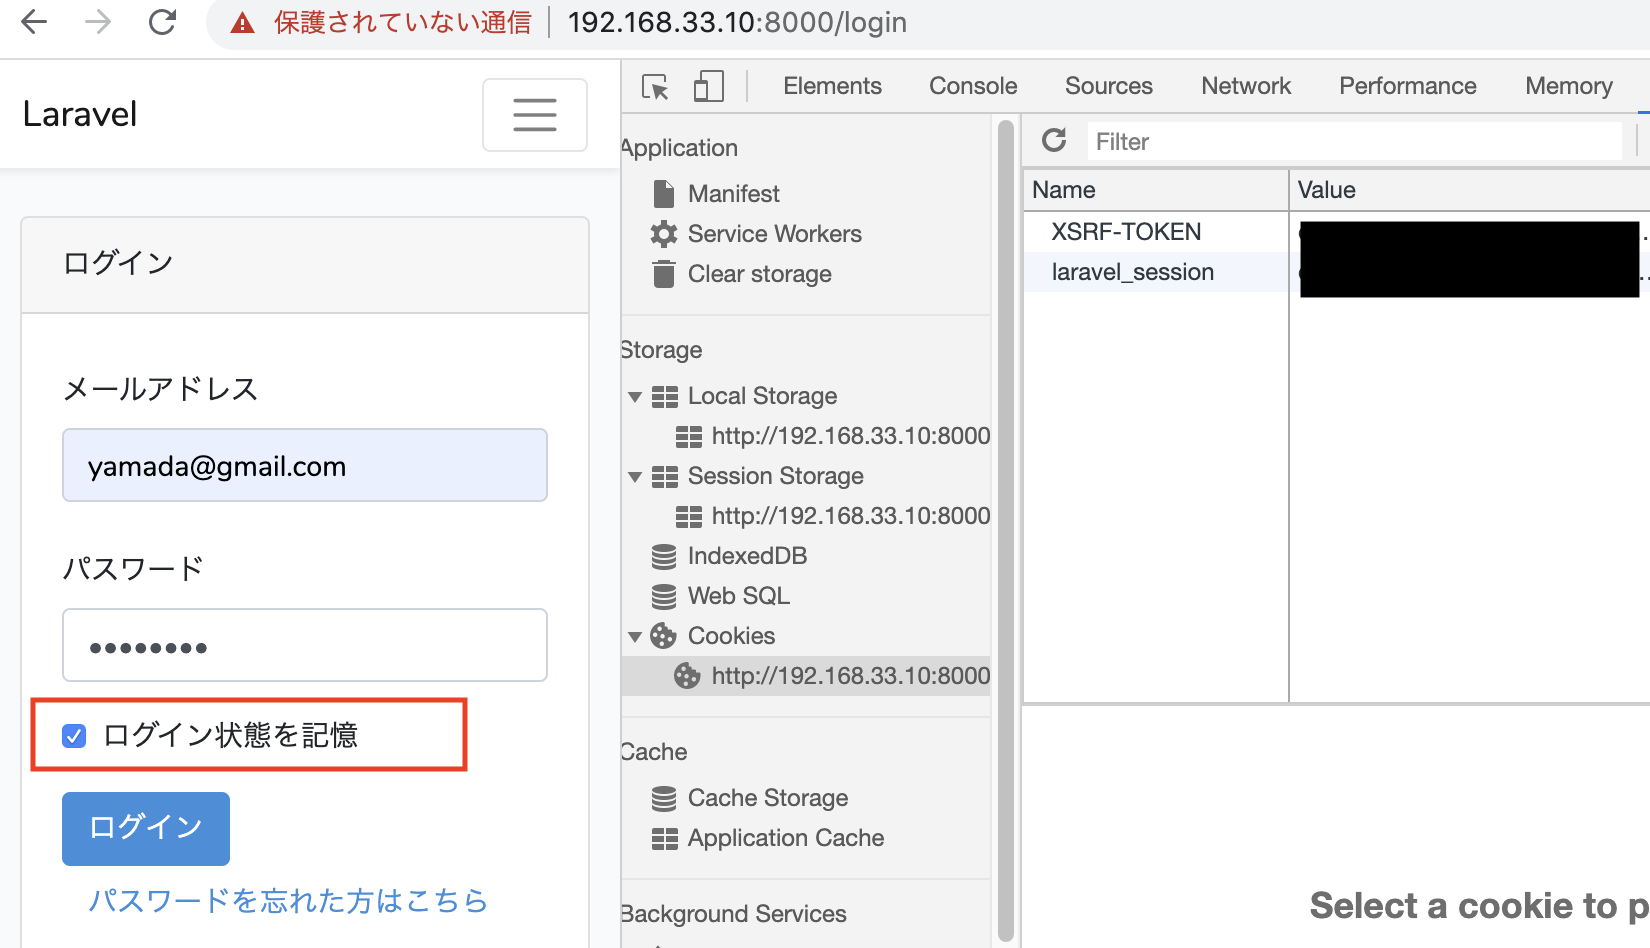Collapse the Cookies tree
Image resolution: width=1650 pixels, height=948 pixels.
tap(636, 635)
